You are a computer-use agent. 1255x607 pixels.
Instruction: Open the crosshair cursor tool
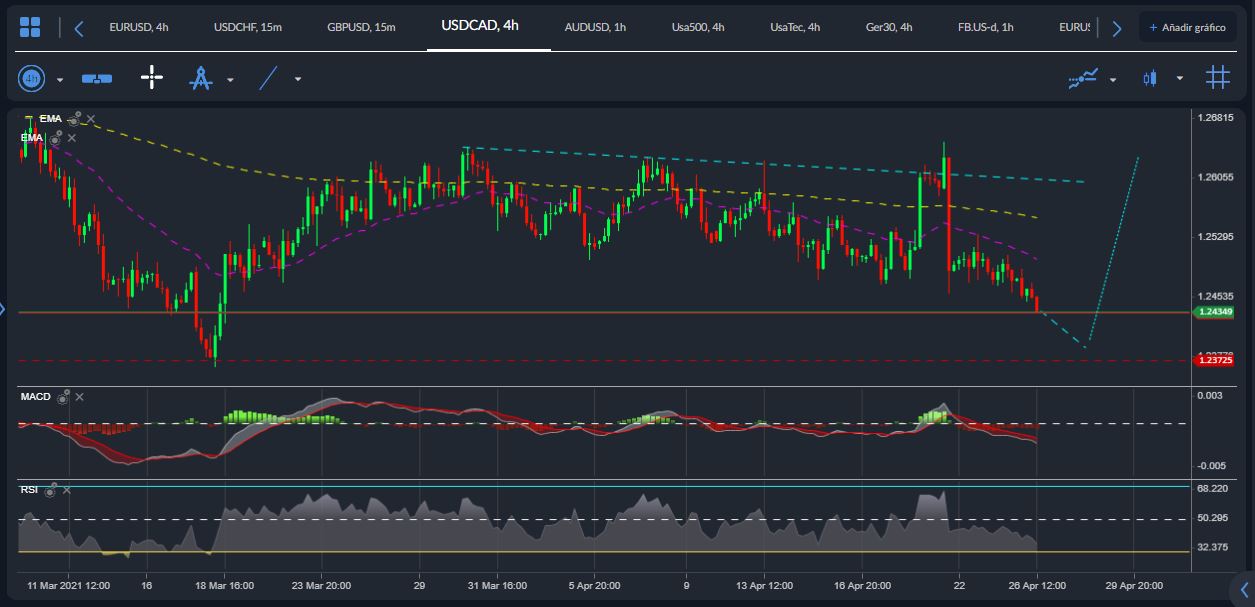point(151,77)
